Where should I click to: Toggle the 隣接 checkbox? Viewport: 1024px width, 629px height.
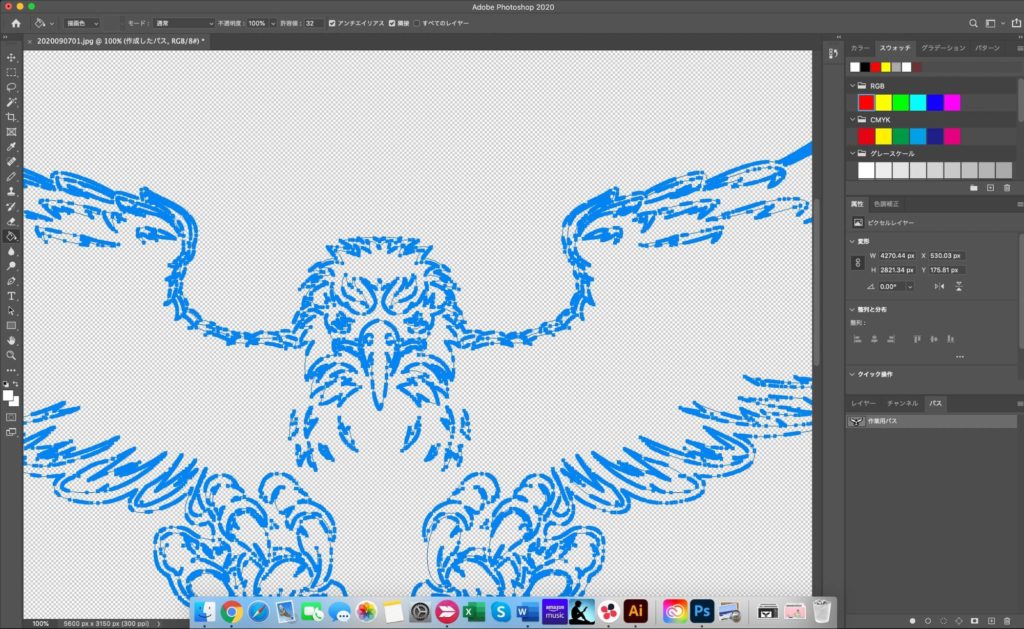tap(392, 23)
